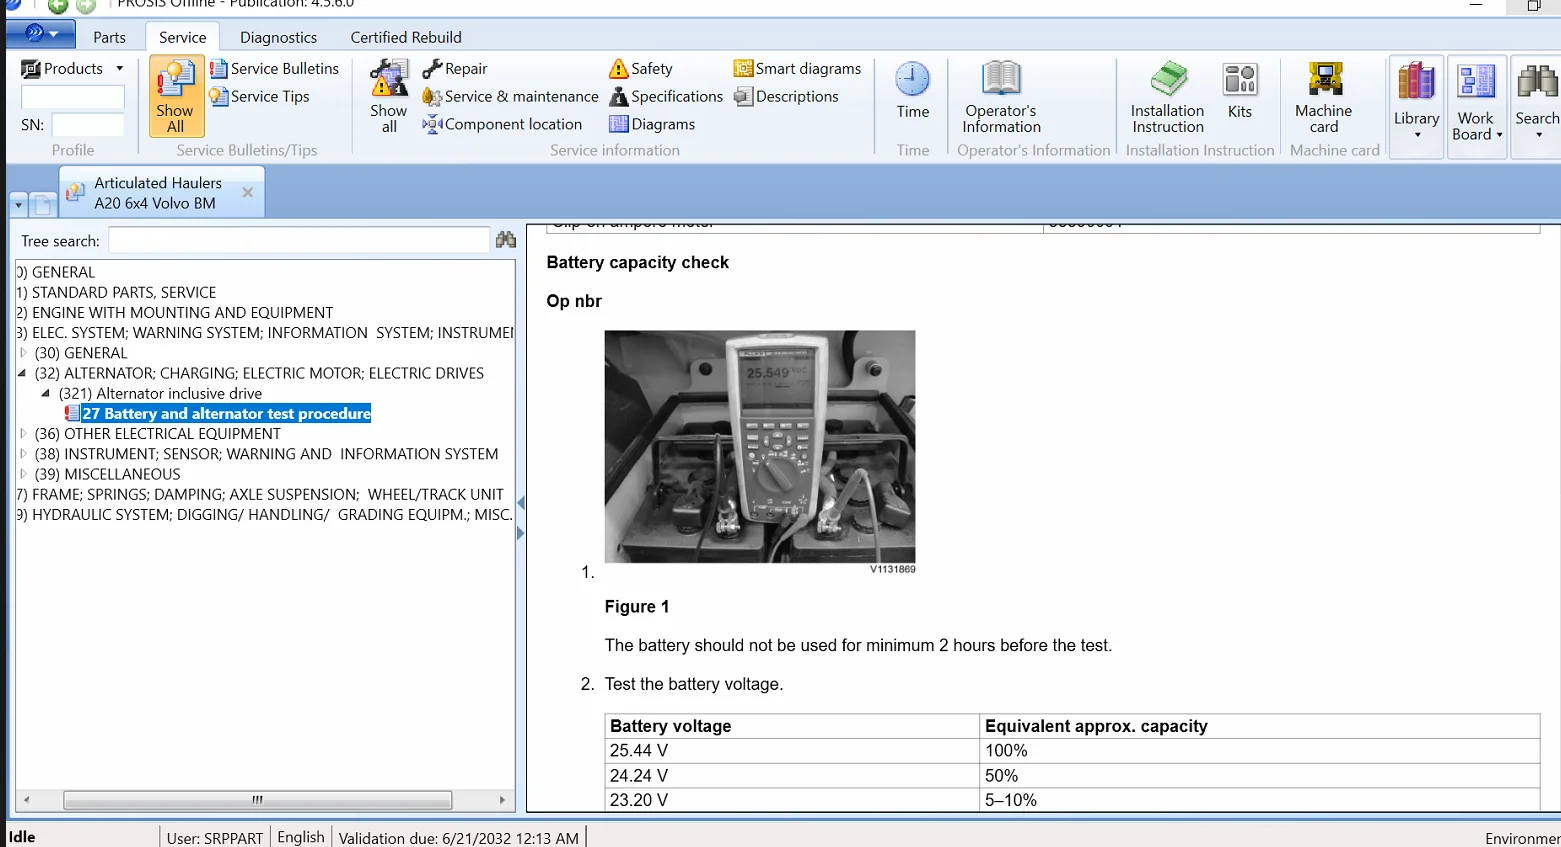
Task: Switch to the Diagnostics tab
Action: coord(278,37)
